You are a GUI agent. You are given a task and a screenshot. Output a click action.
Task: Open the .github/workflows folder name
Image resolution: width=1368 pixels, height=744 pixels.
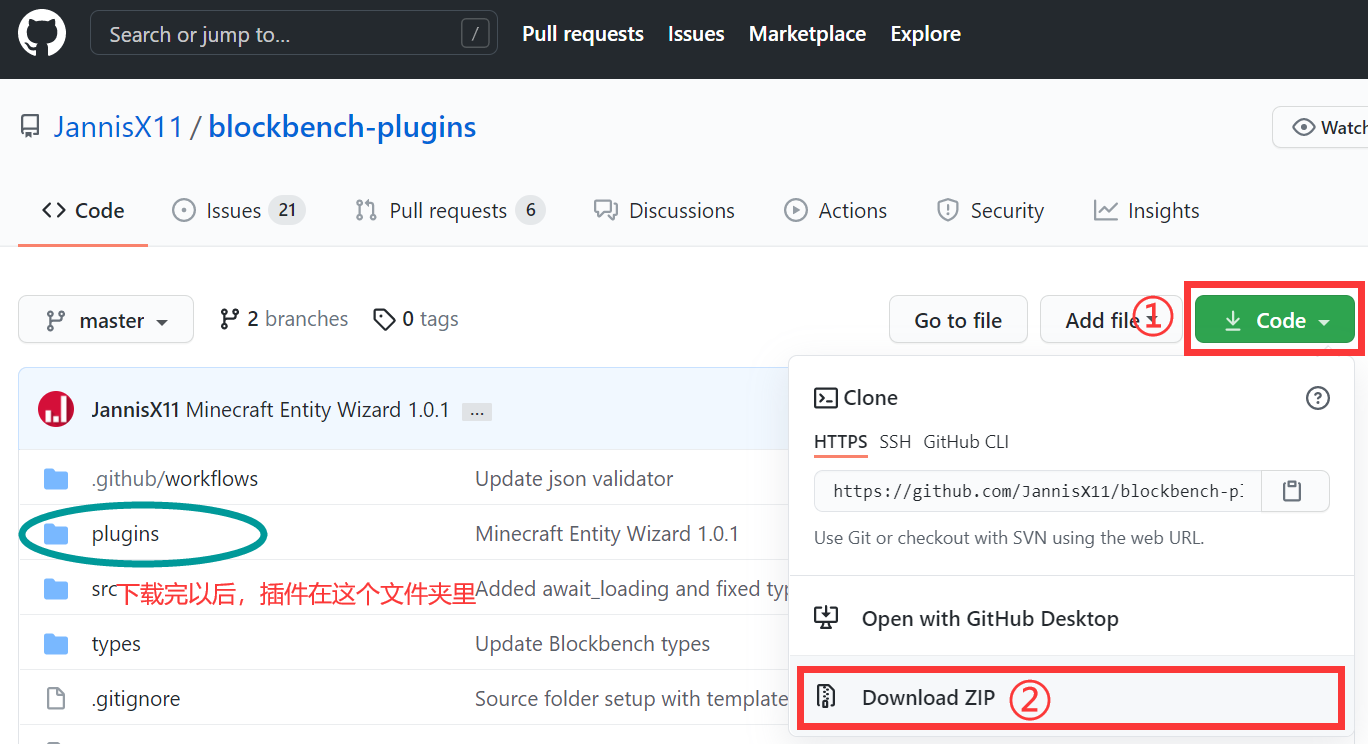coord(175,479)
